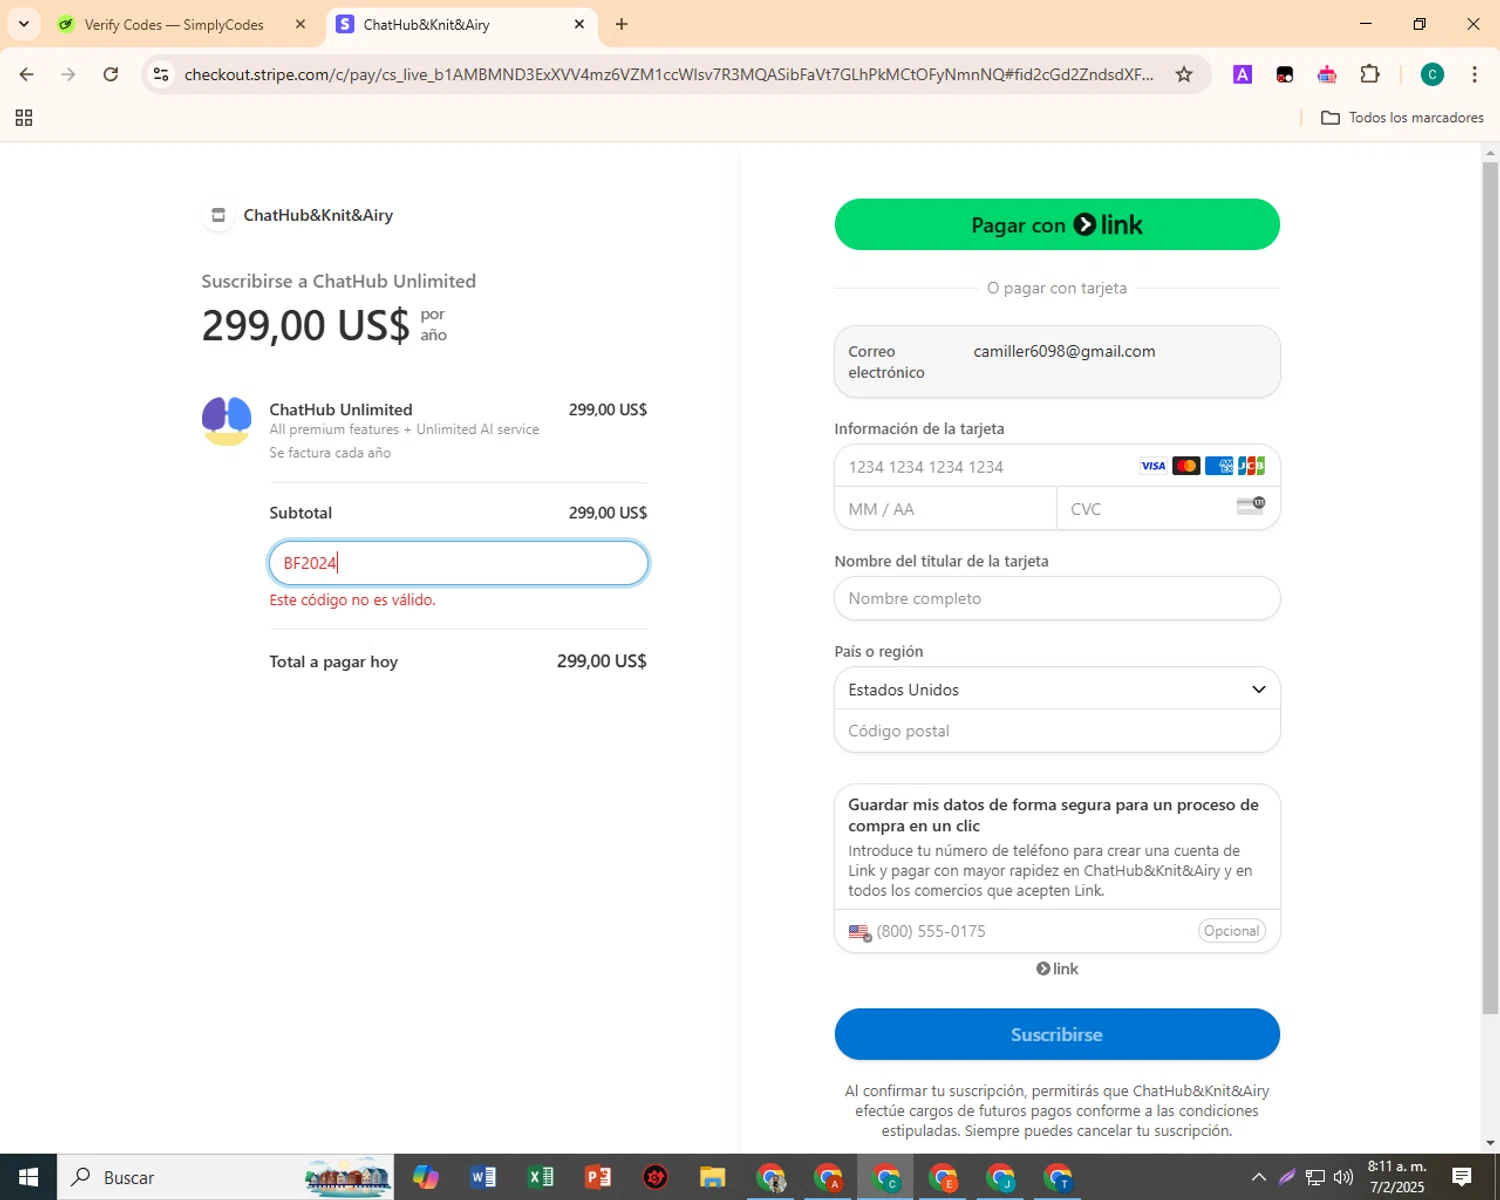Open the network icon in system tray
This screenshot has width=1500, height=1200.
click(1315, 1177)
